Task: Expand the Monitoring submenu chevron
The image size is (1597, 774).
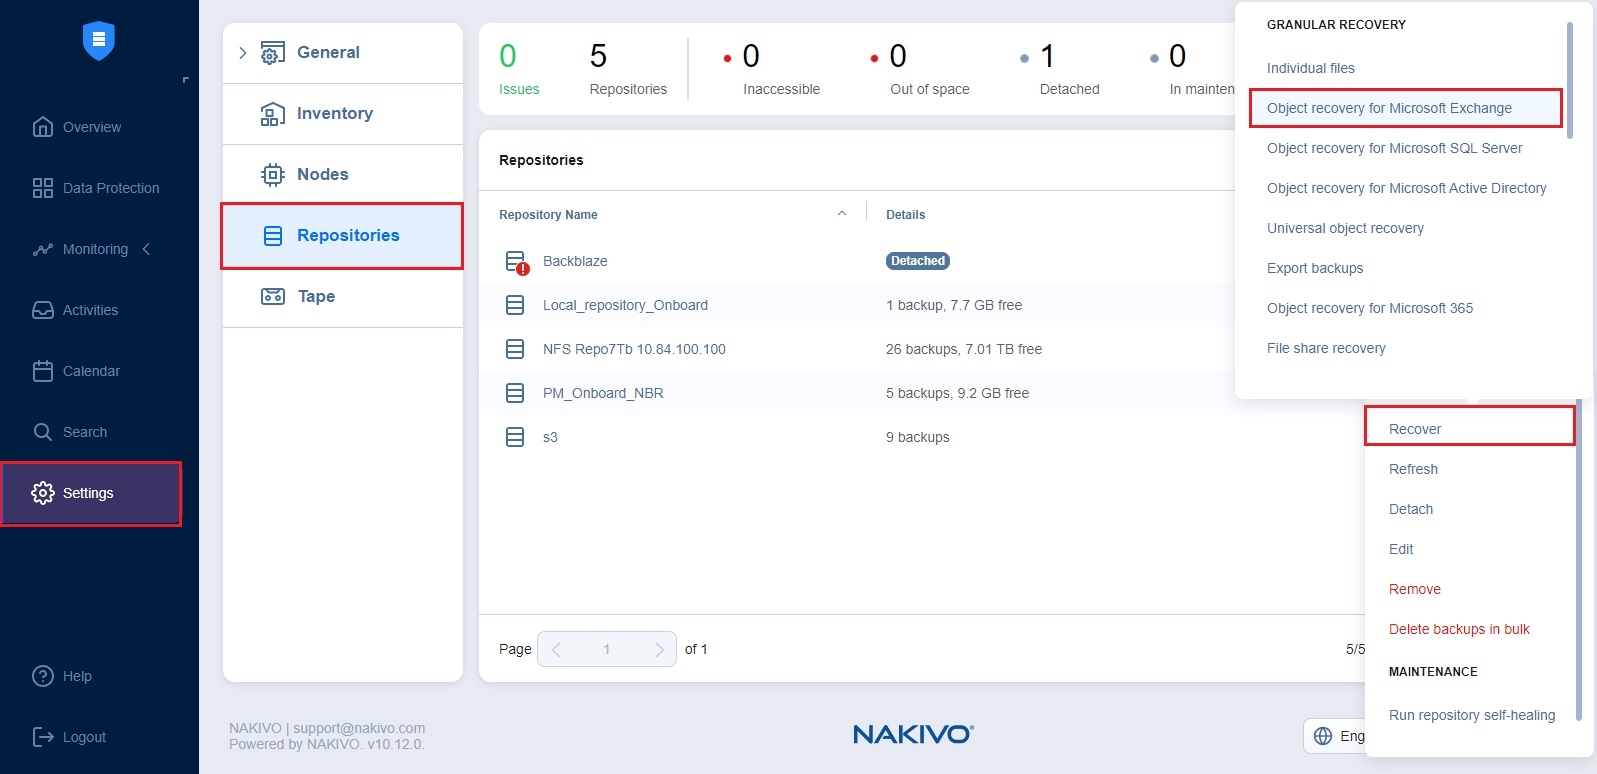Action: [x=147, y=249]
